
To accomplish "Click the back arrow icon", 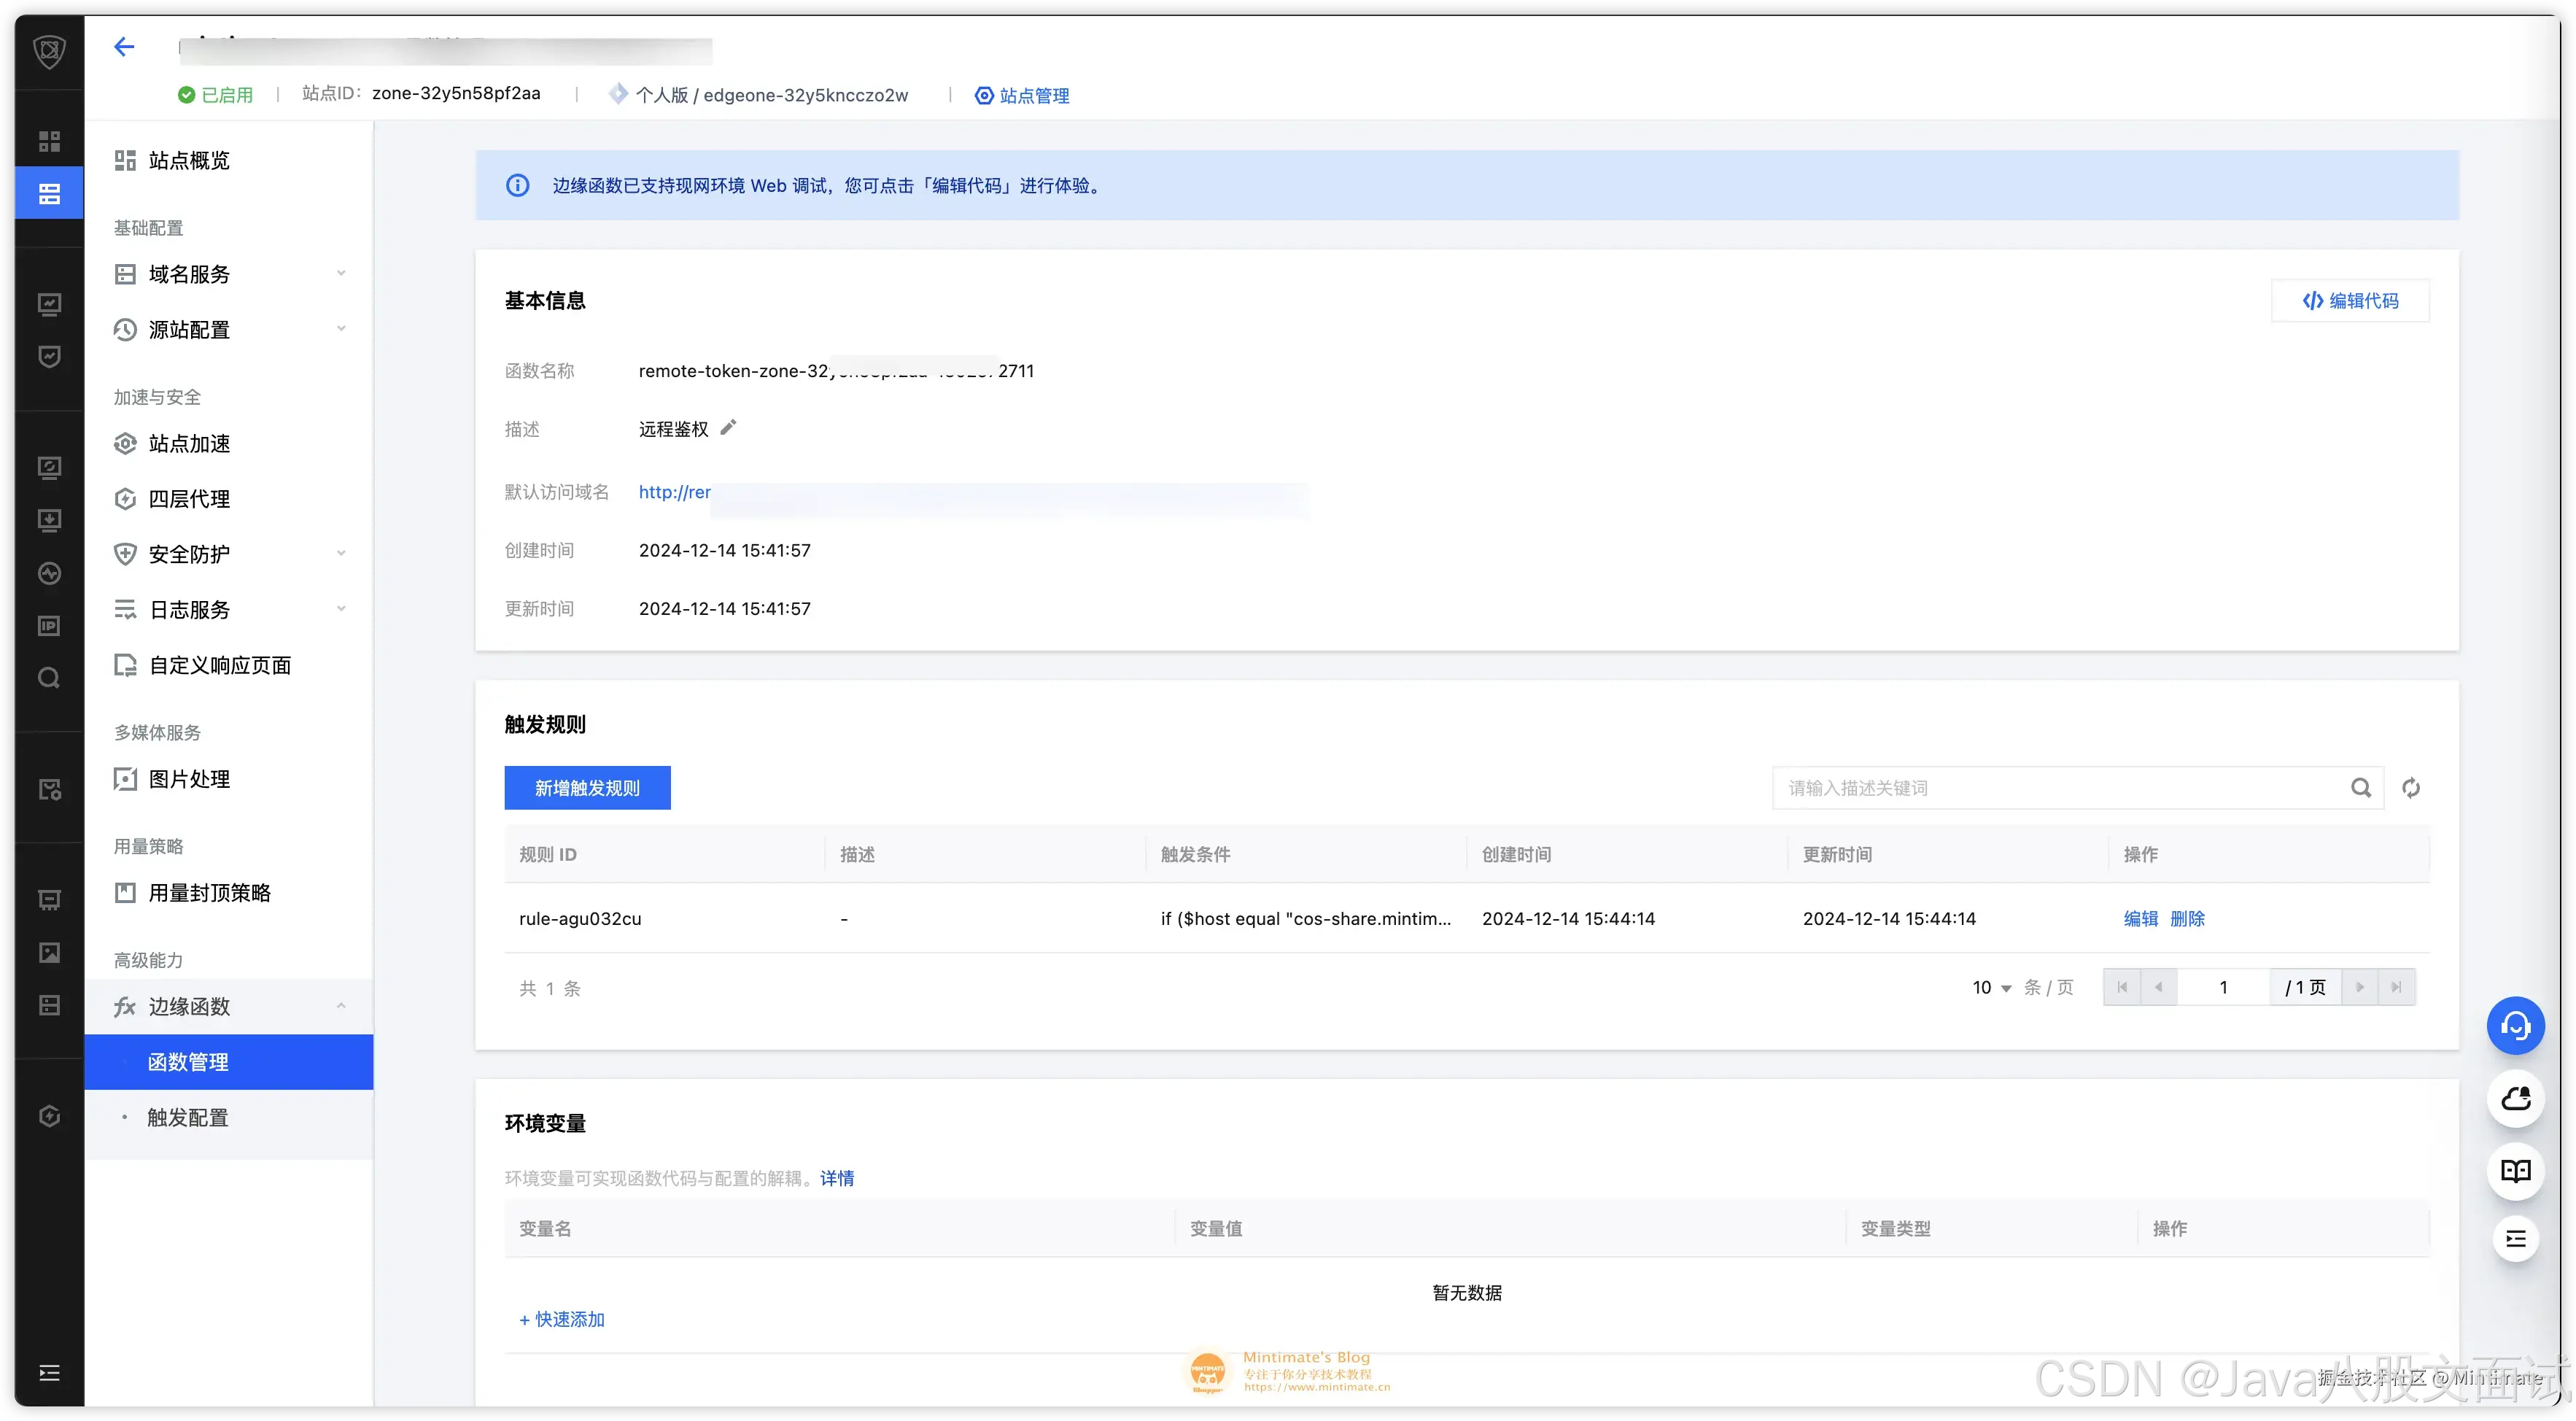I will coord(124,47).
